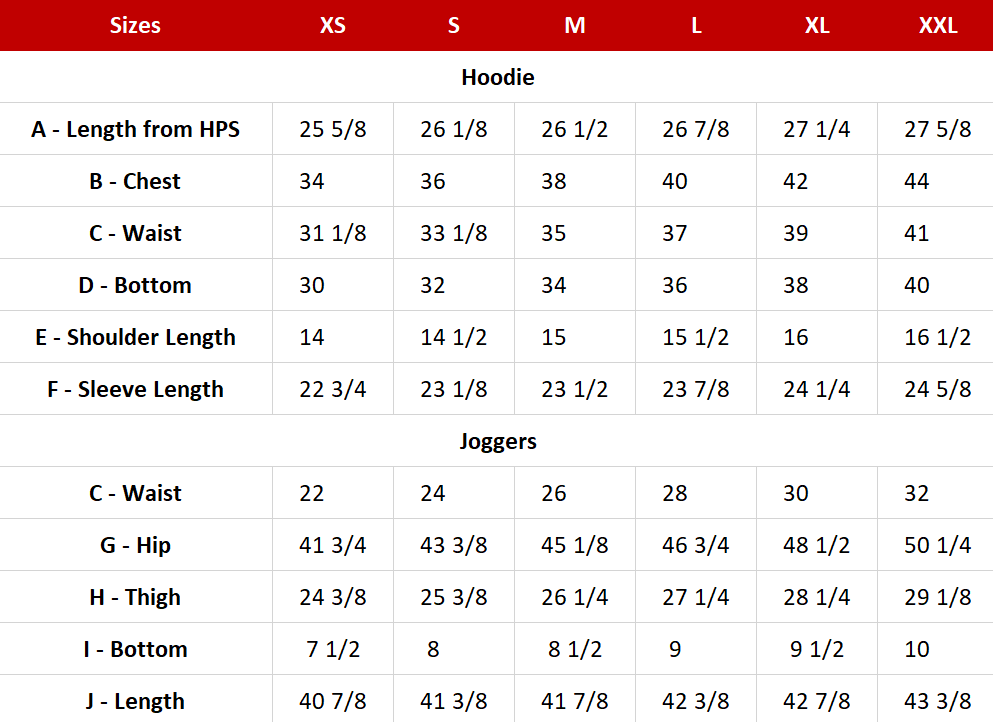993x722 pixels.
Task: Click the B - Chest row label
Action: click(136, 181)
